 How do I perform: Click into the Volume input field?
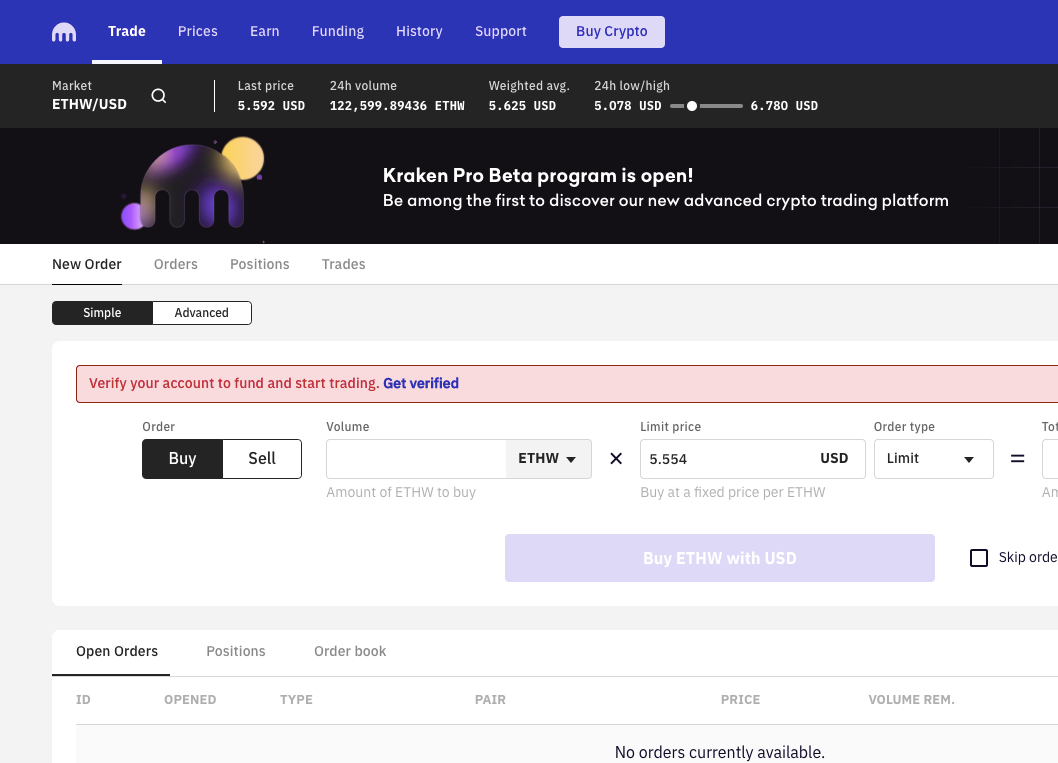(416, 459)
